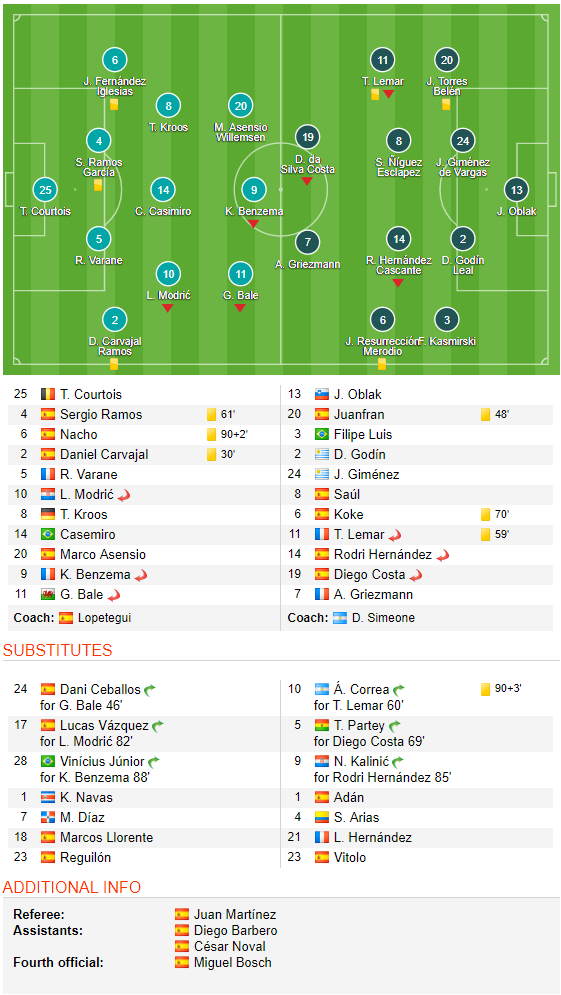Click red arrow under Diego Costa on pitch
This screenshot has width=561, height=995.
(307, 181)
